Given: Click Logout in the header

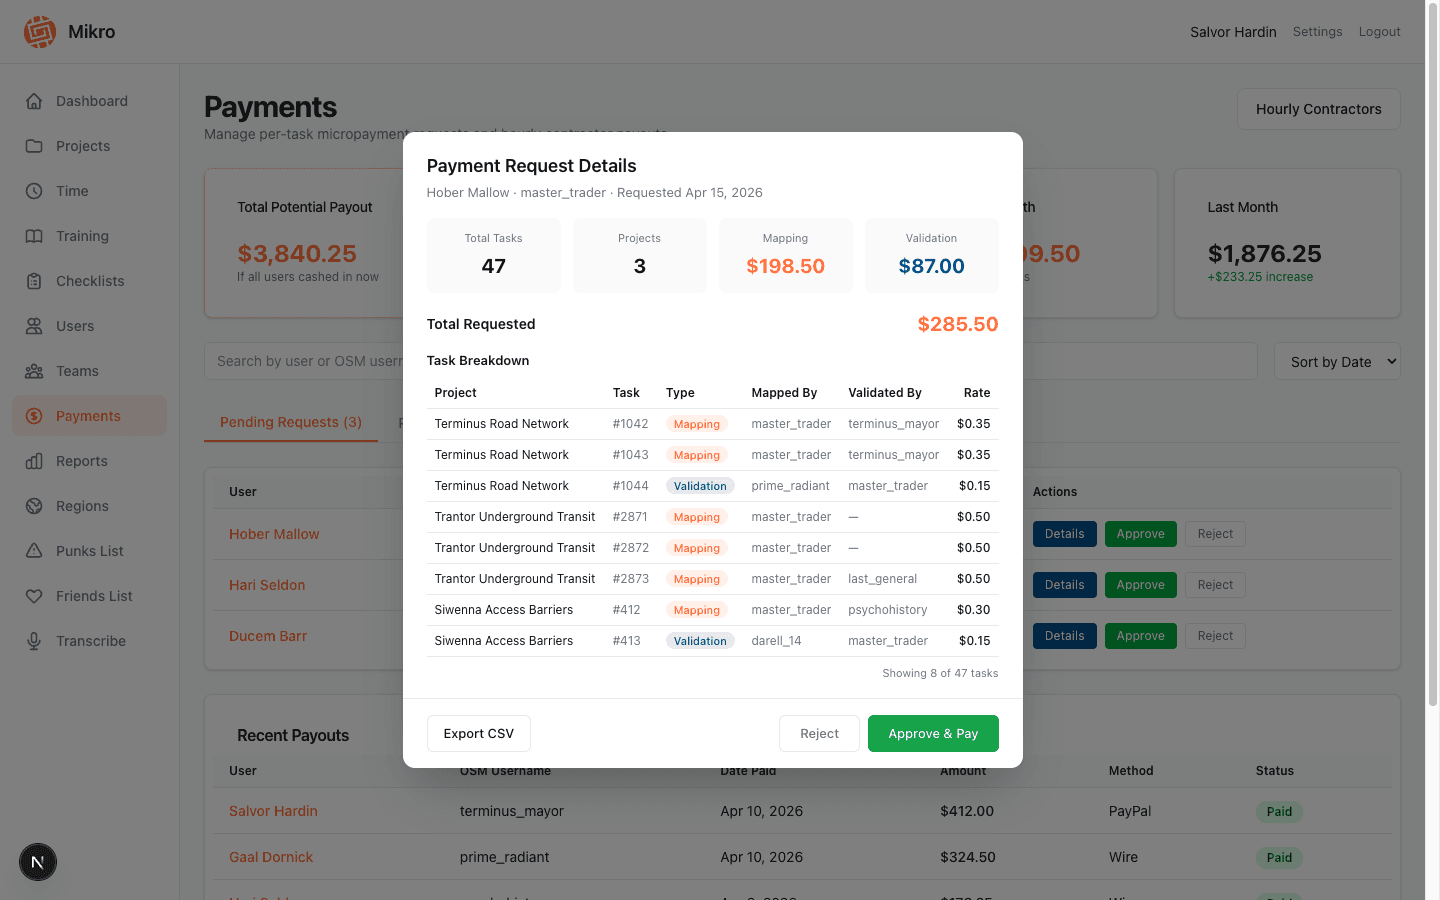Looking at the screenshot, I should point(1379,31).
